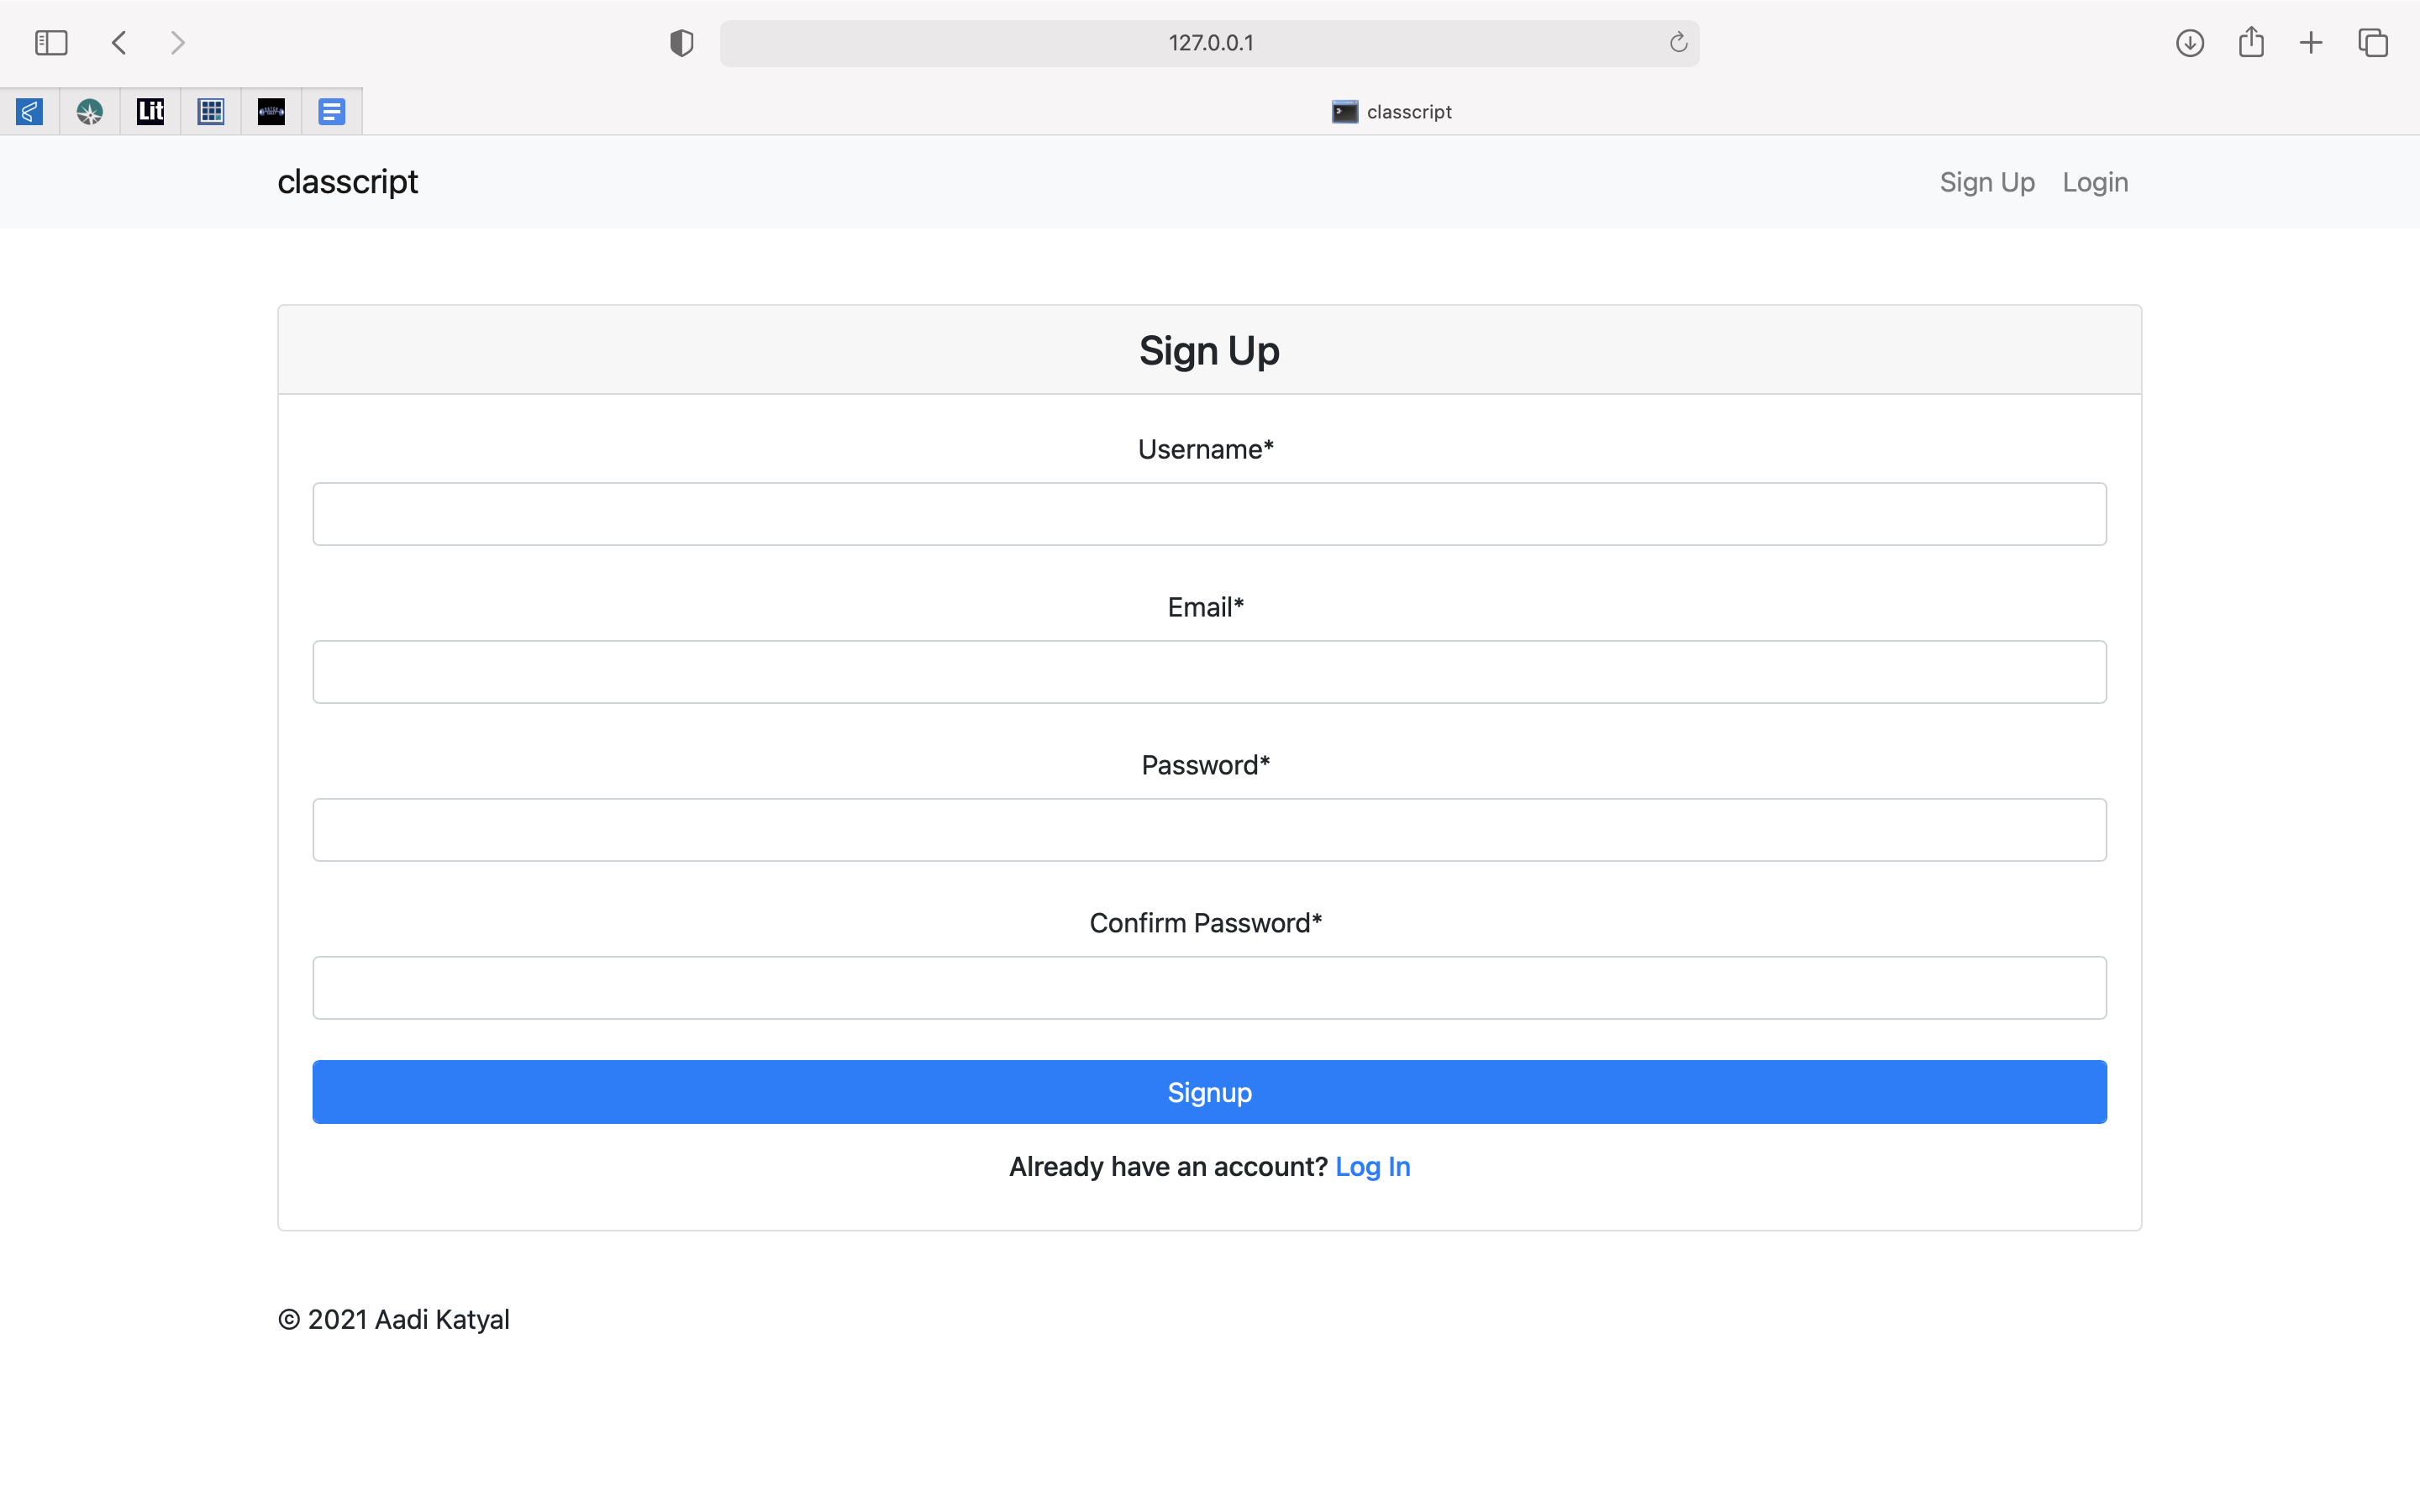Open the Safari downloads list
The height and width of the screenshot is (1512, 2420).
click(x=2189, y=43)
